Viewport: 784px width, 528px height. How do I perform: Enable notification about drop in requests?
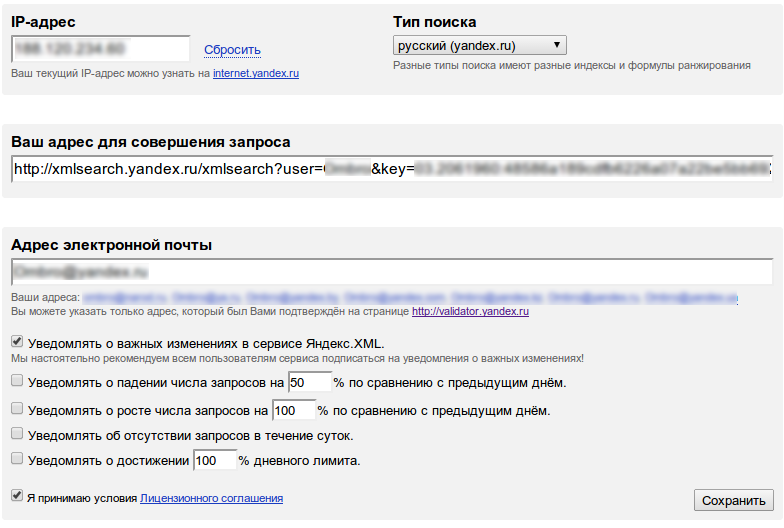point(17,381)
